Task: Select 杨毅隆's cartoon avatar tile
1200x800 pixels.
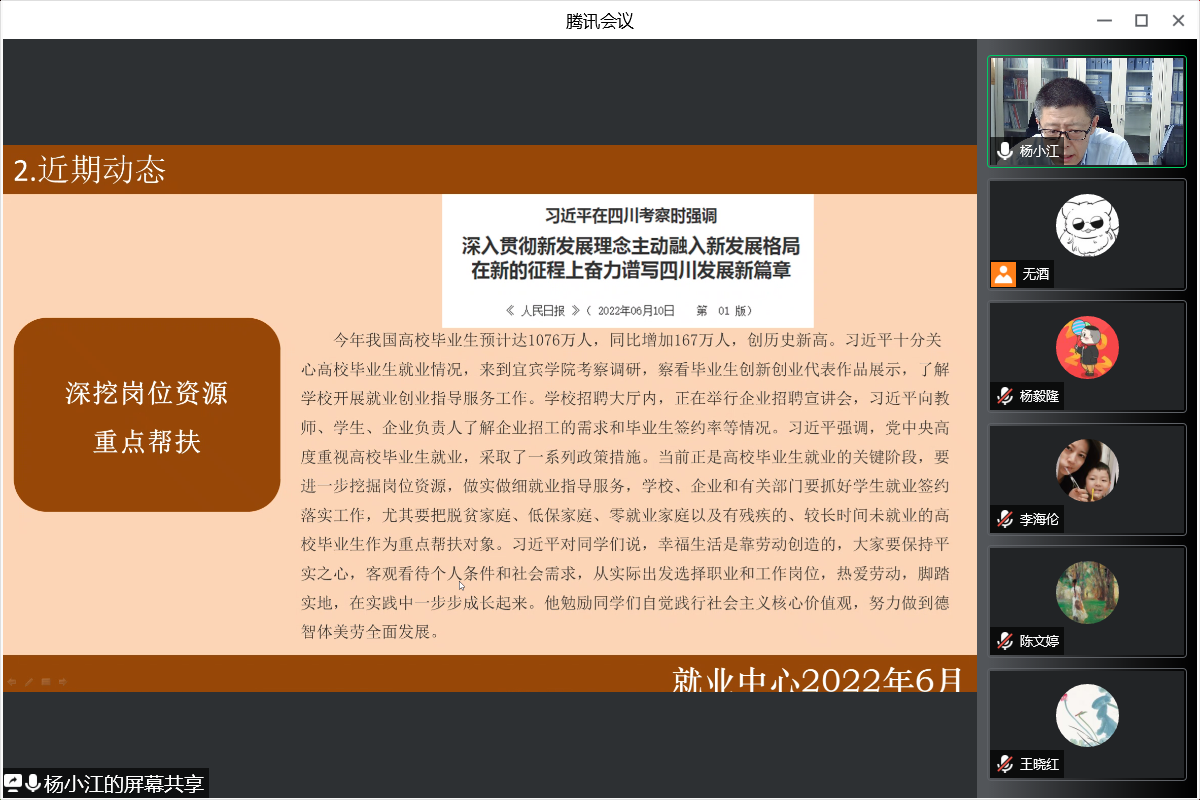Action: click(1087, 348)
